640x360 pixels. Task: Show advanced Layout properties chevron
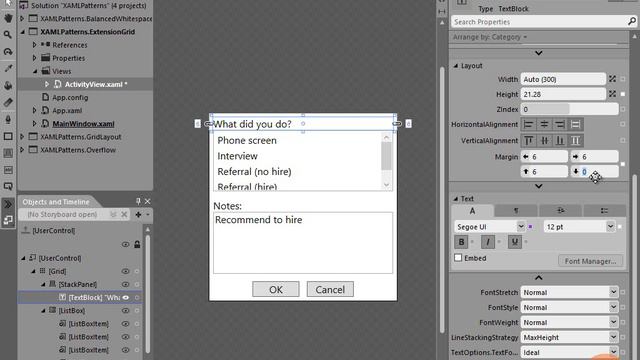tap(538, 186)
